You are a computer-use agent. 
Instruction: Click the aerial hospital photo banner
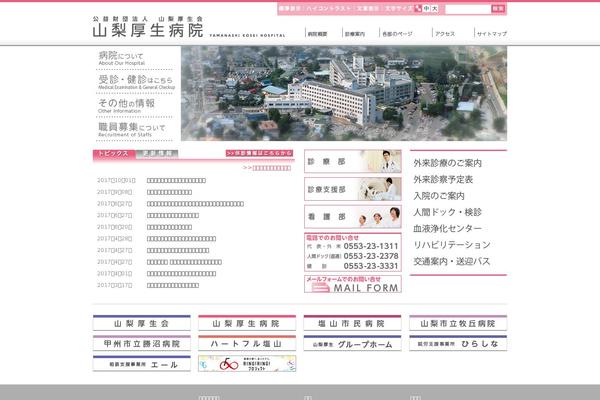344,93
